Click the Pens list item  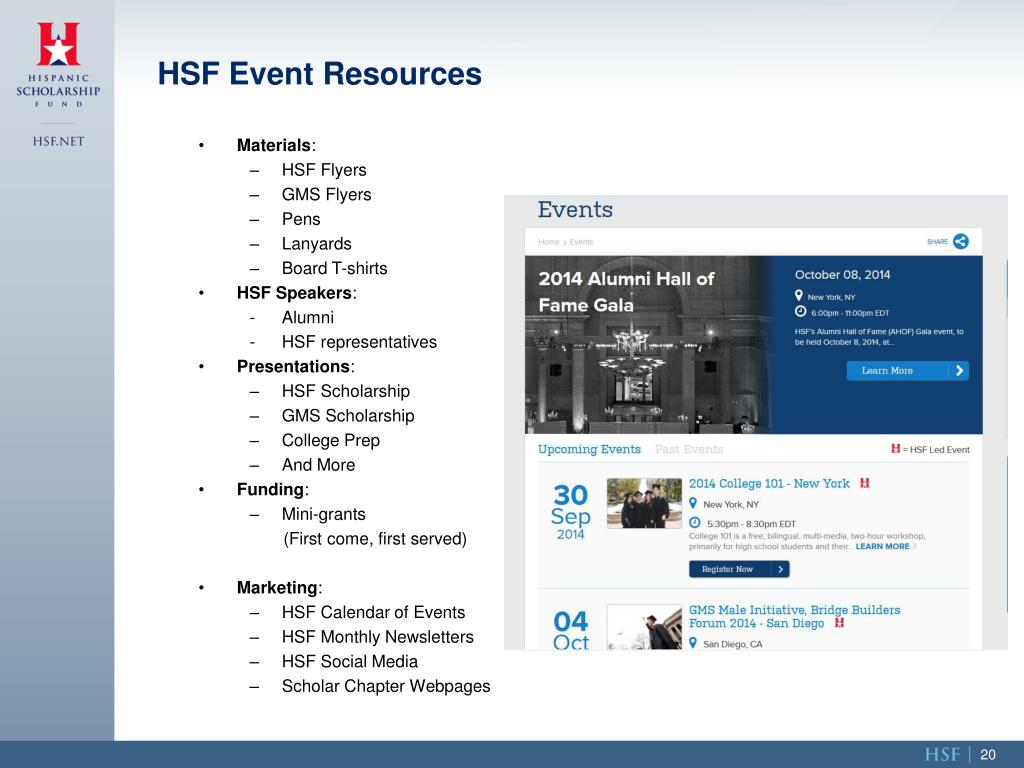(x=301, y=219)
